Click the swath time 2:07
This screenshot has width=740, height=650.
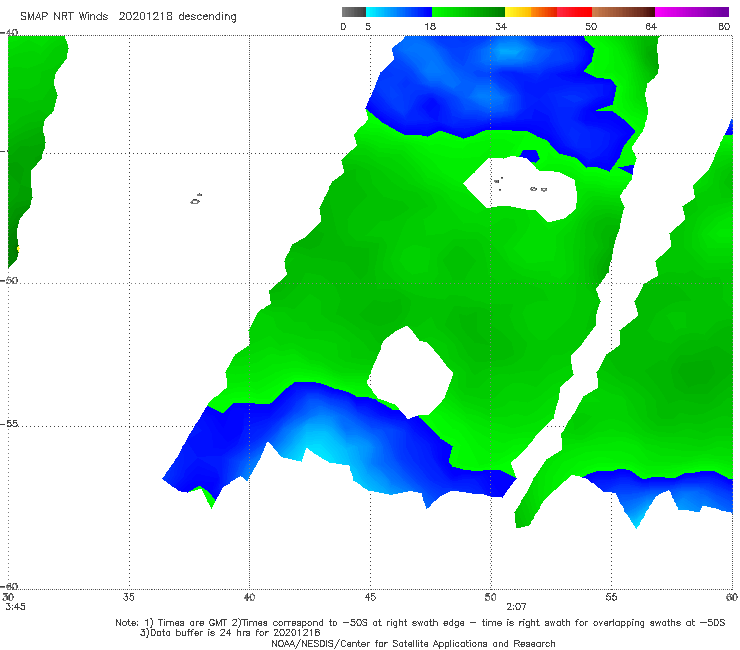point(516,607)
